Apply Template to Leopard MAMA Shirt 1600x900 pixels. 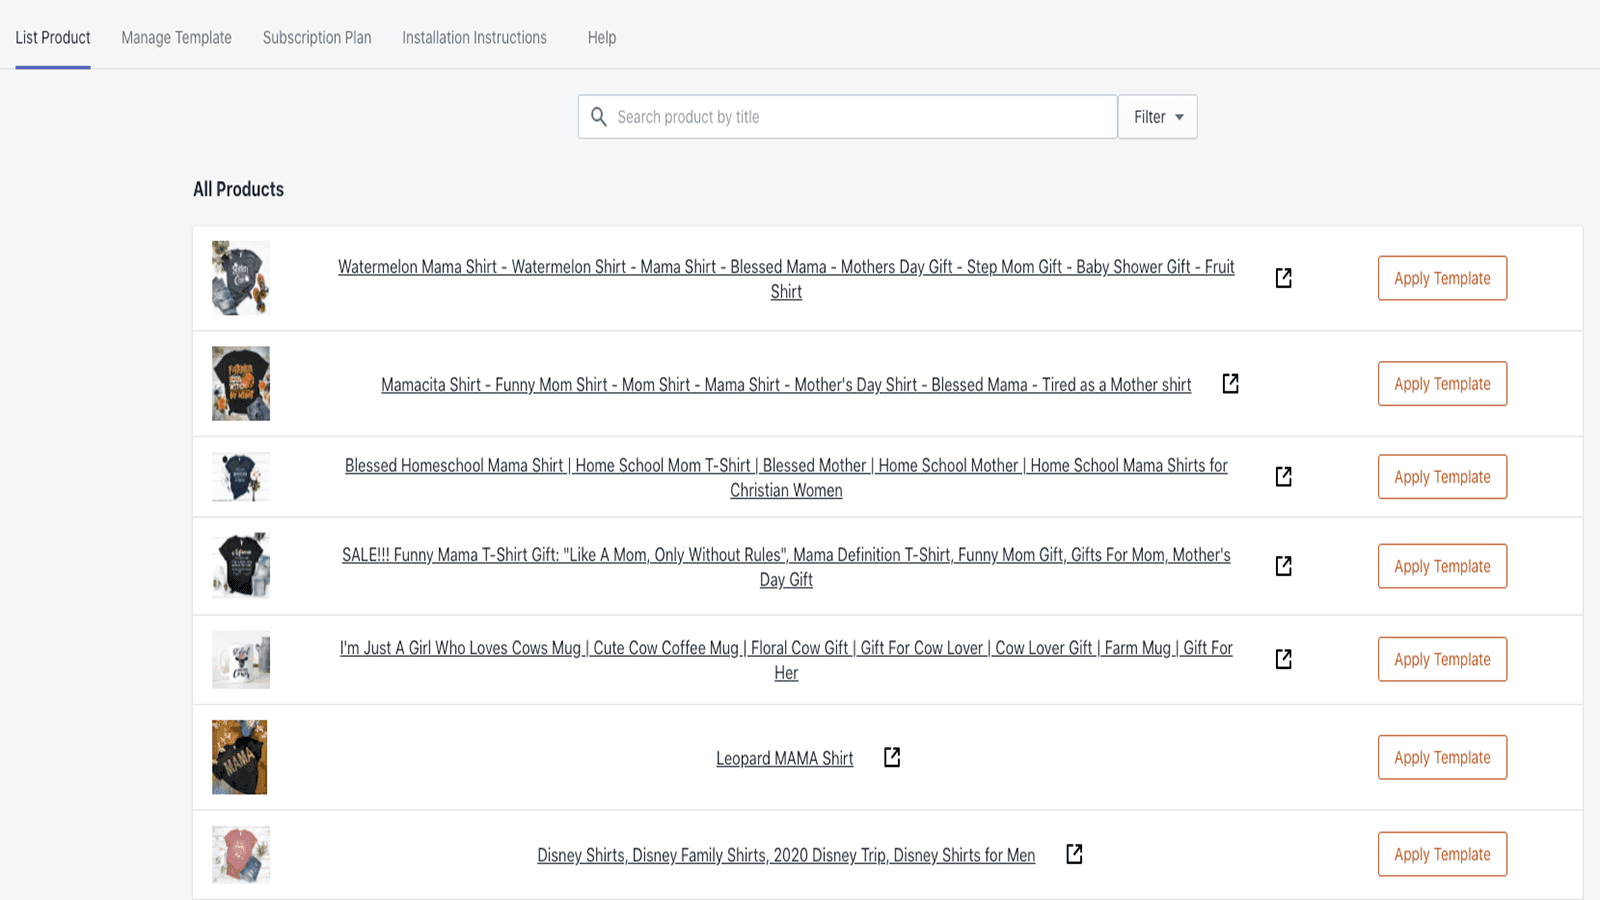[1442, 757]
